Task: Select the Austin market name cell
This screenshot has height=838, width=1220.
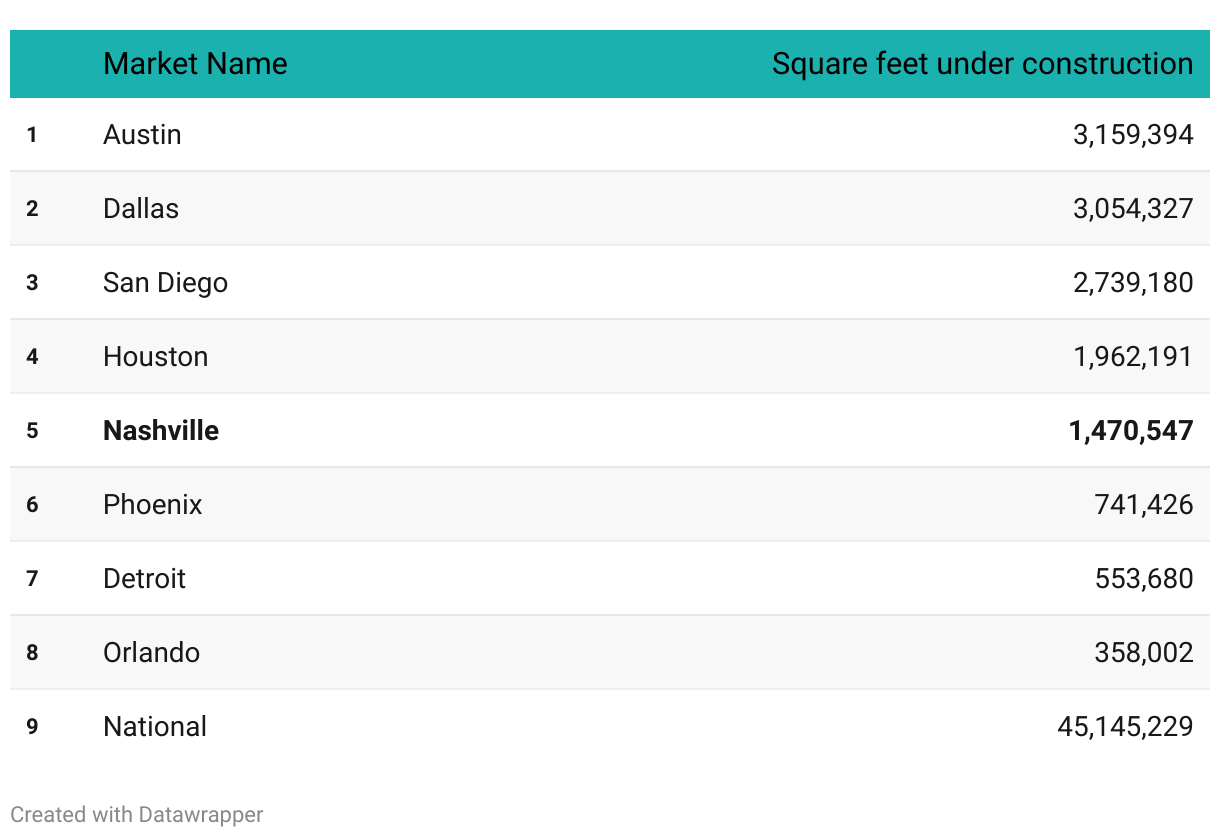Action: coord(142,135)
